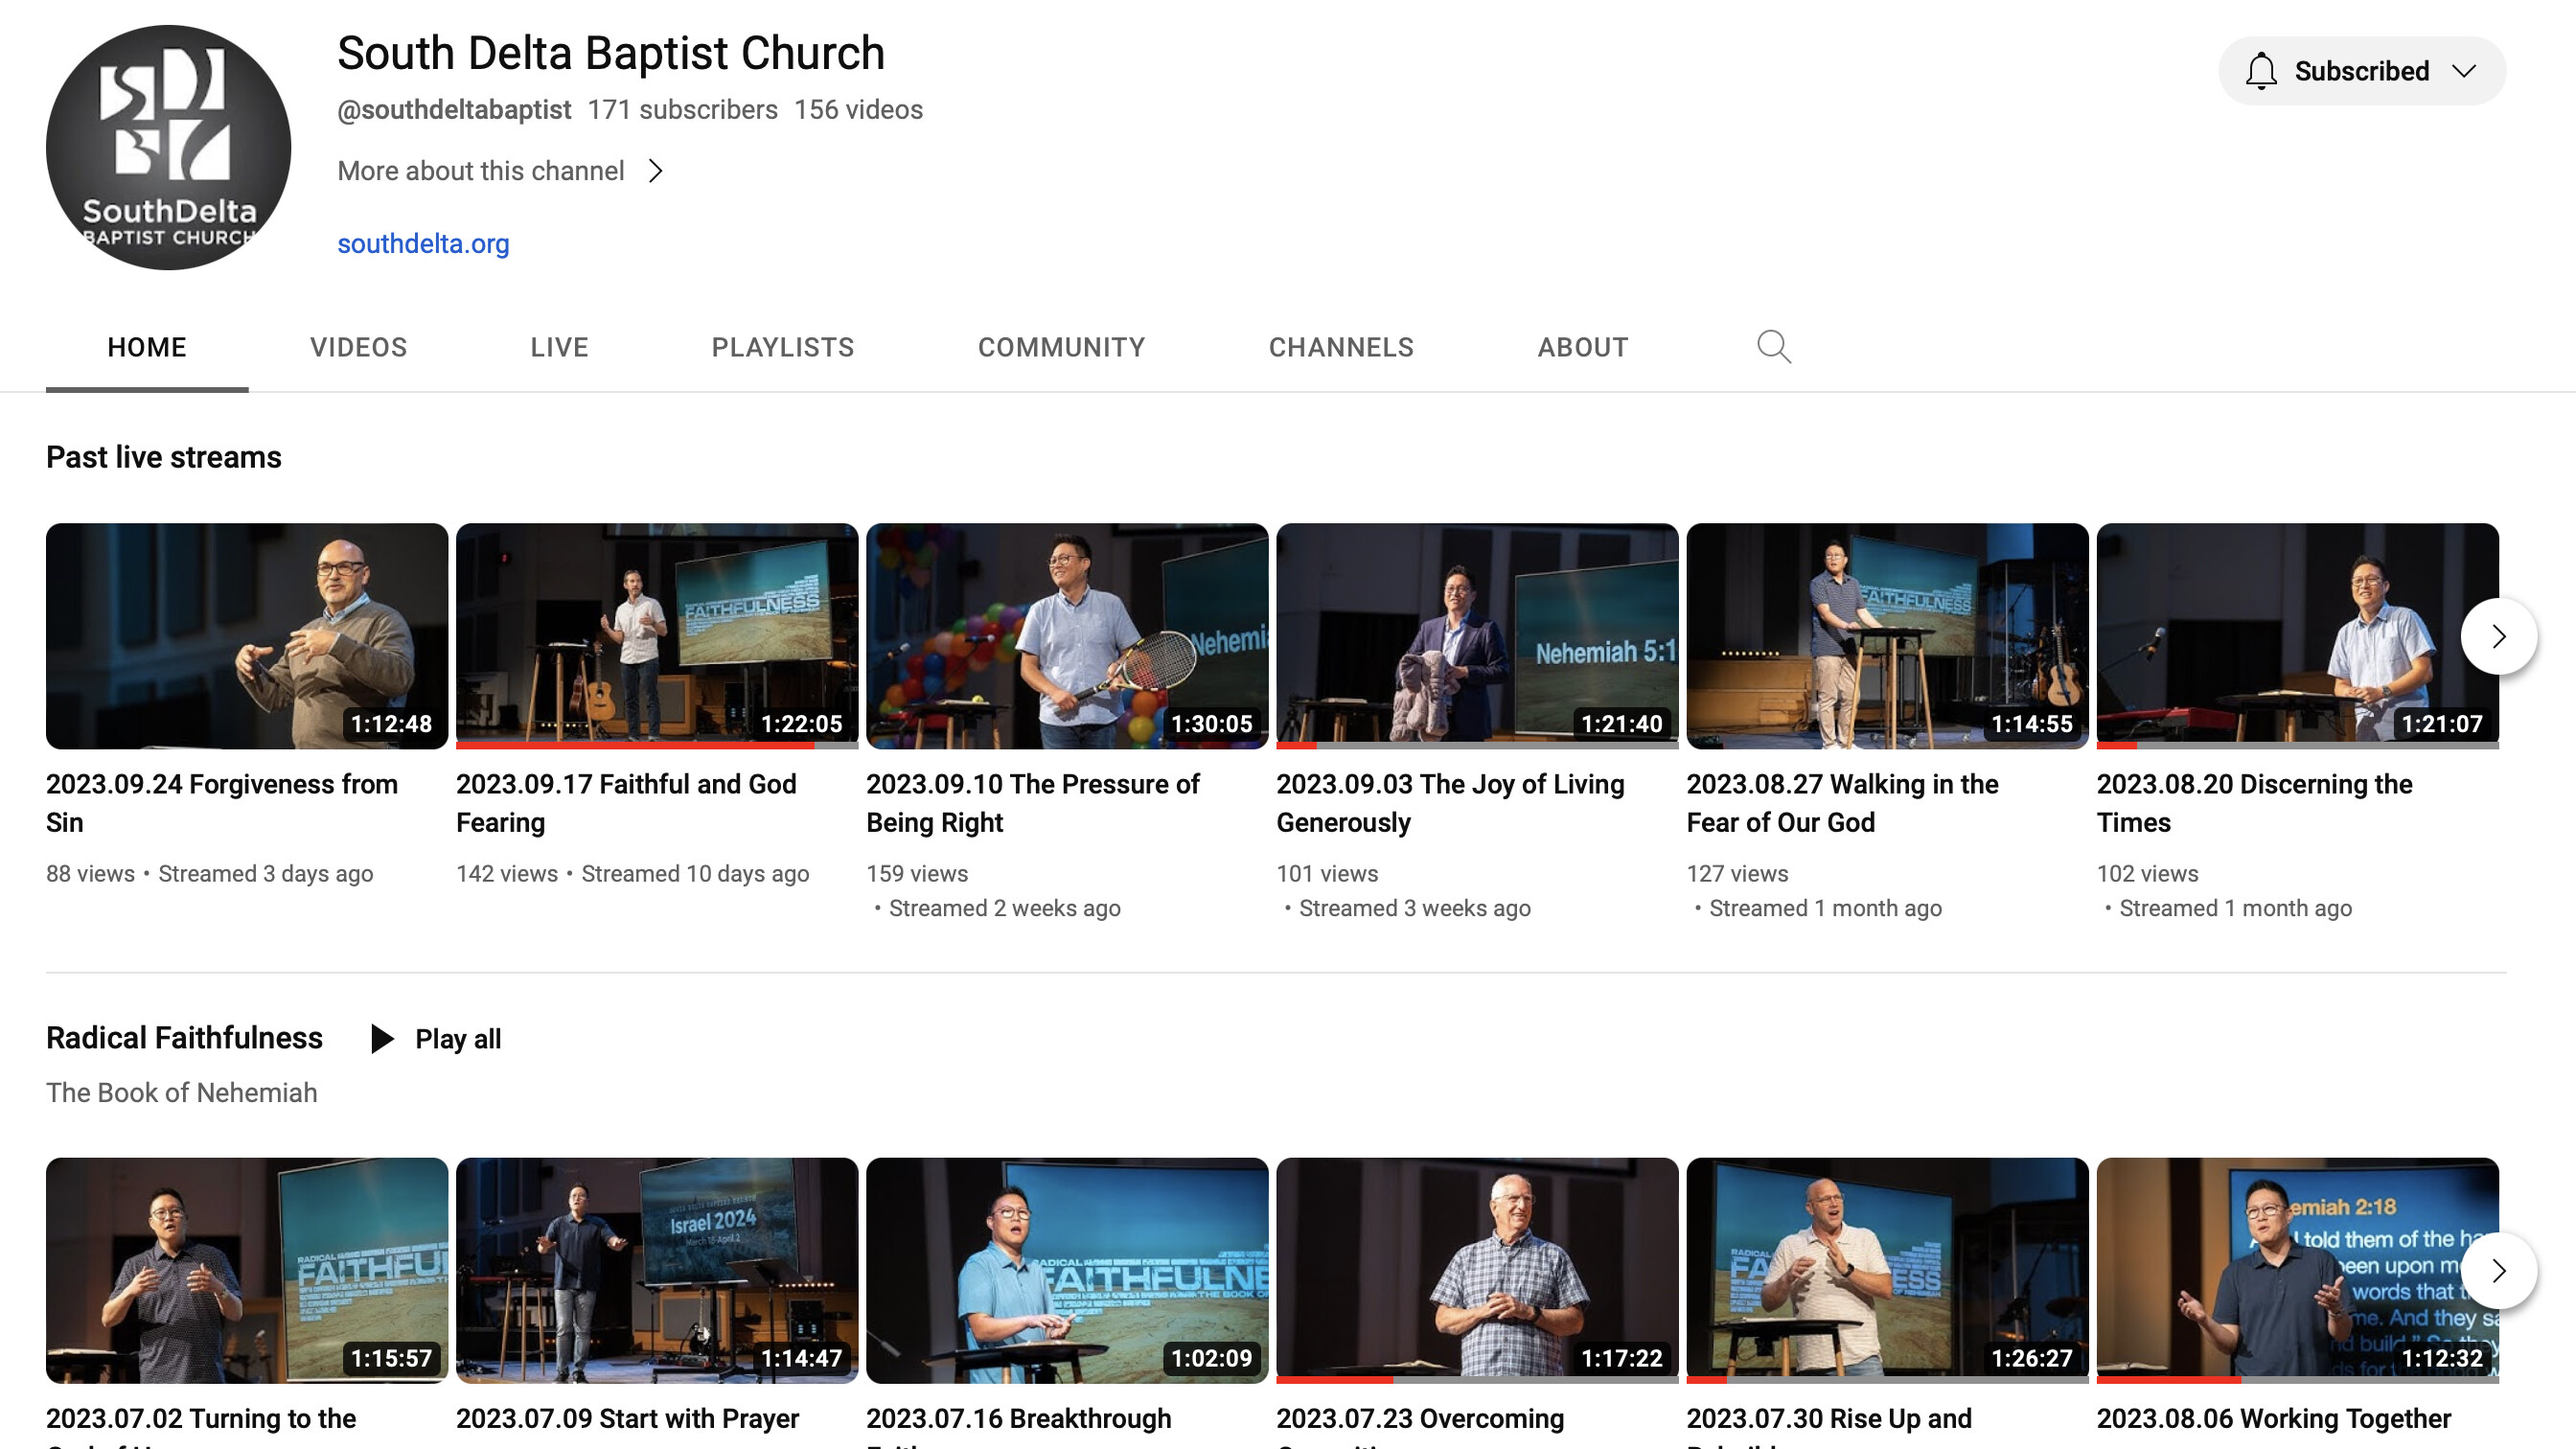The height and width of the screenshot is (1449, 2576).
Task: Open the Past live streams heading
Action: [x=164, y=457]
